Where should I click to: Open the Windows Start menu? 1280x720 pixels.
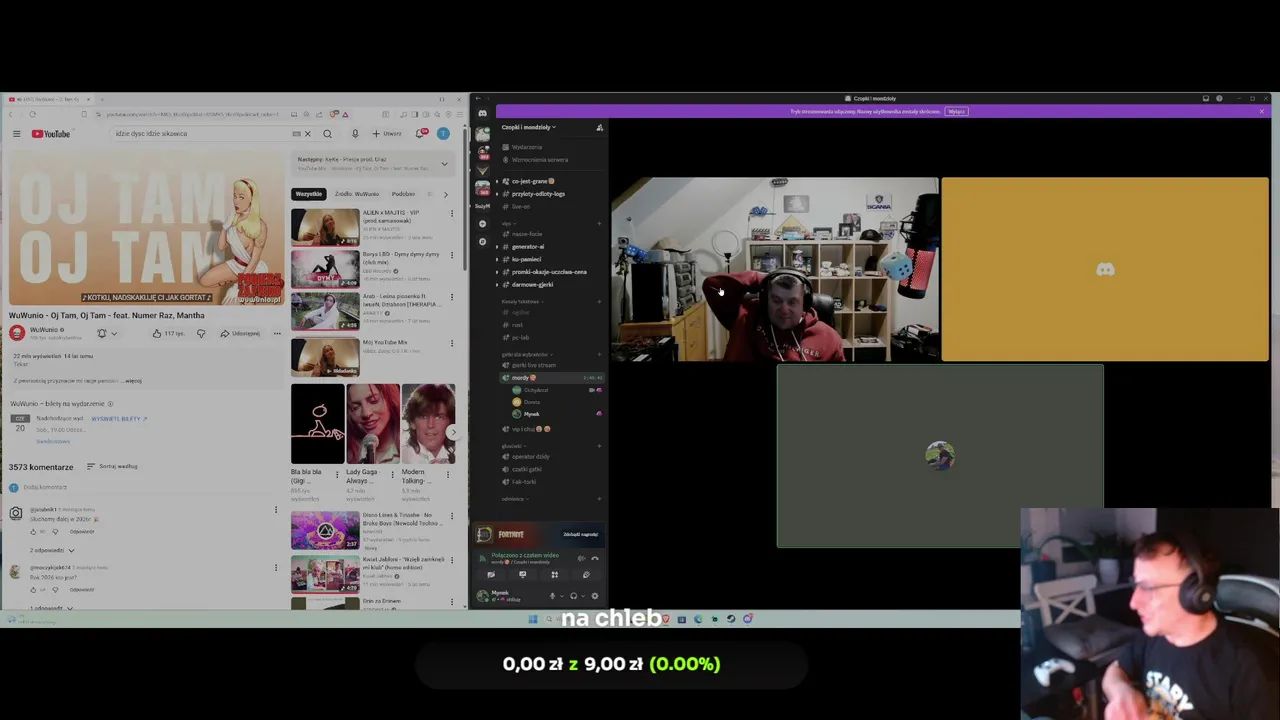pyautogui.click(x=533, y=619)
